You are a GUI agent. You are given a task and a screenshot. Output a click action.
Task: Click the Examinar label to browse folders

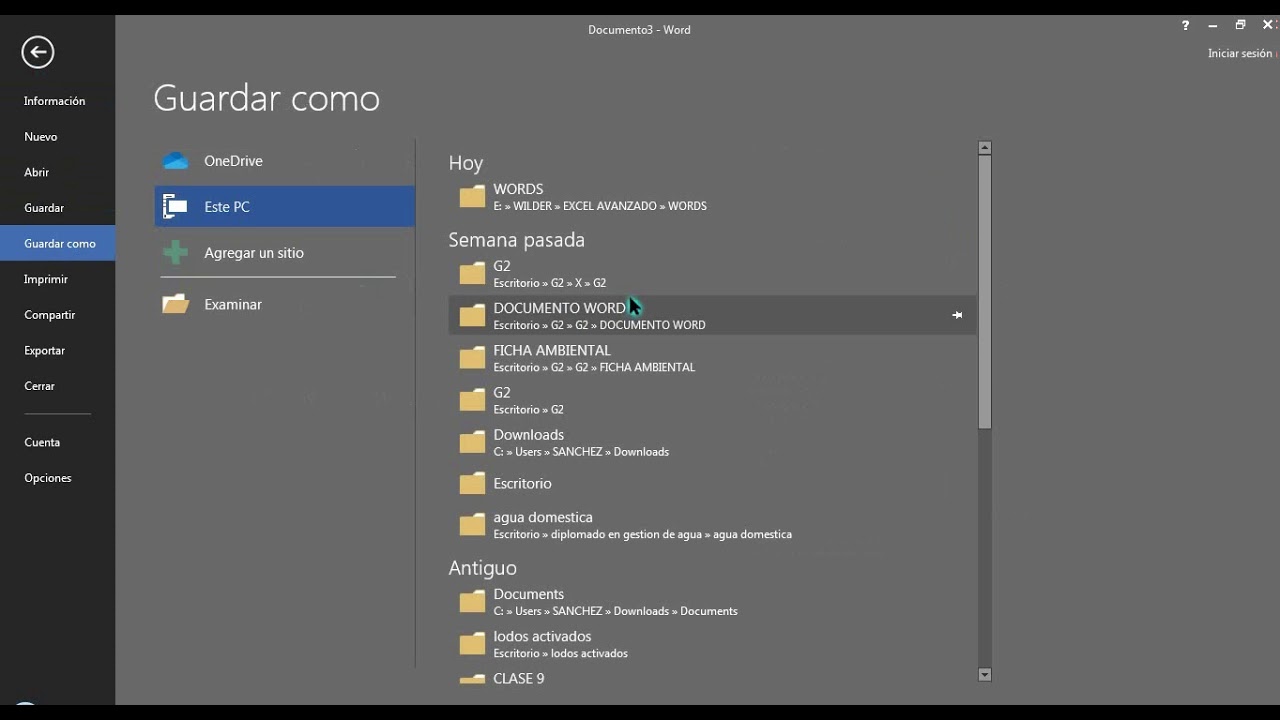(233, 304)
